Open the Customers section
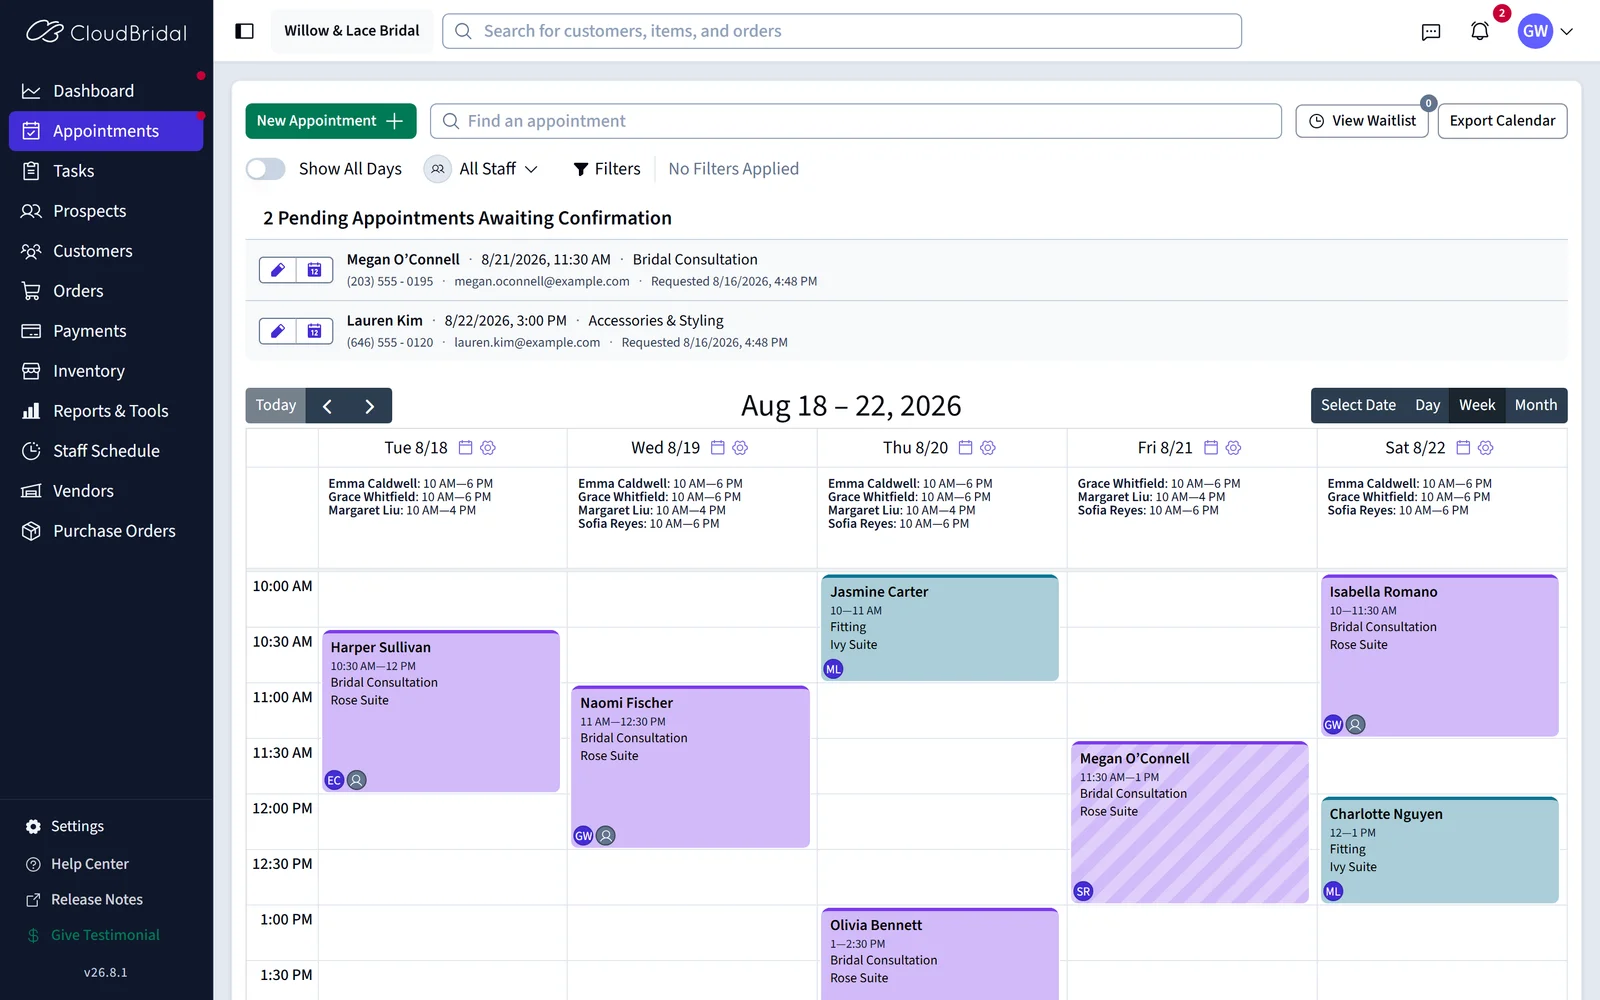The height and width of the screenshot is (1000, 1600). pos(106,251)
